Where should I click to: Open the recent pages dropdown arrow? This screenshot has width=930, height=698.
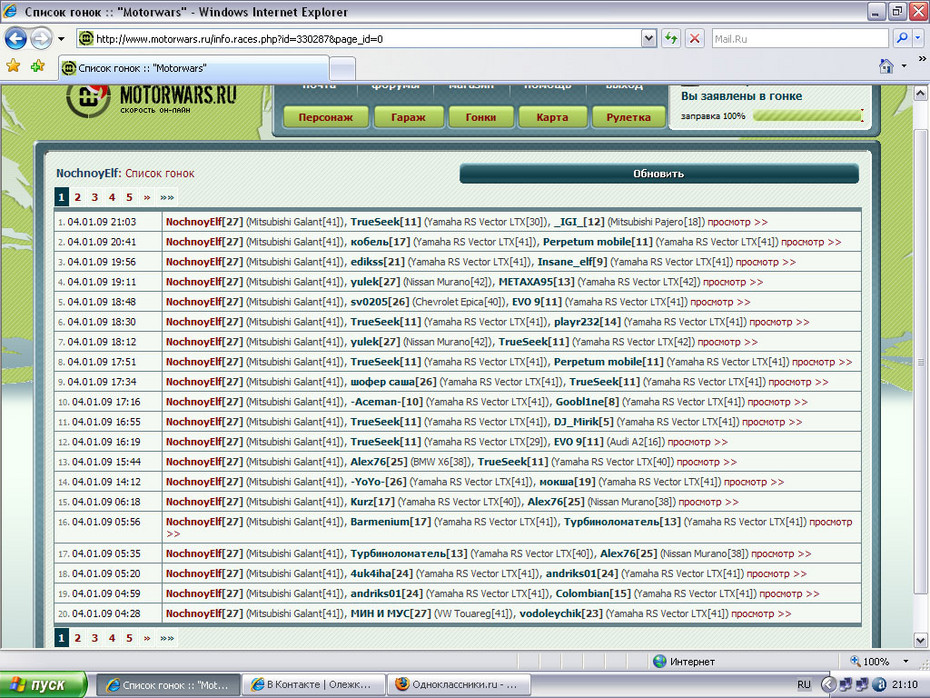(61, 39)
